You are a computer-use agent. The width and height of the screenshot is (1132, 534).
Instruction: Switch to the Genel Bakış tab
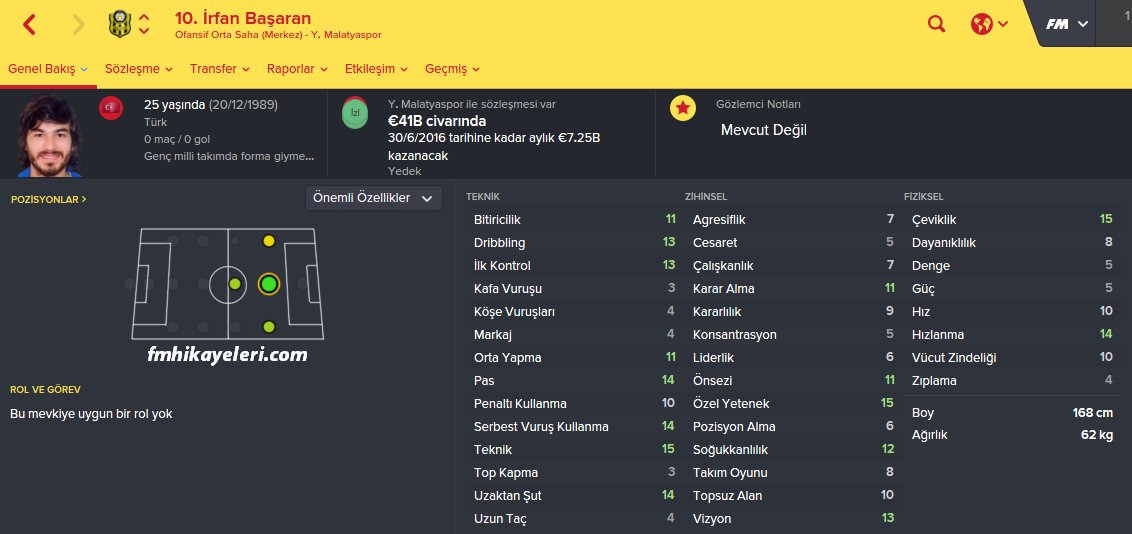click(48, 69)
